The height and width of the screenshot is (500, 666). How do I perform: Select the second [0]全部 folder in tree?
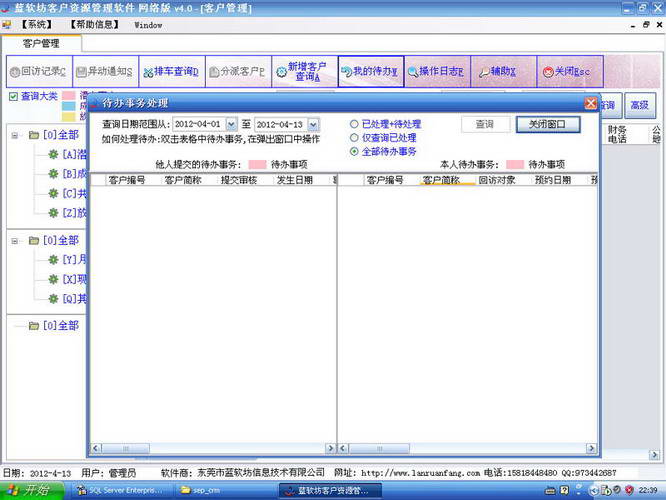tap(54, 240)
